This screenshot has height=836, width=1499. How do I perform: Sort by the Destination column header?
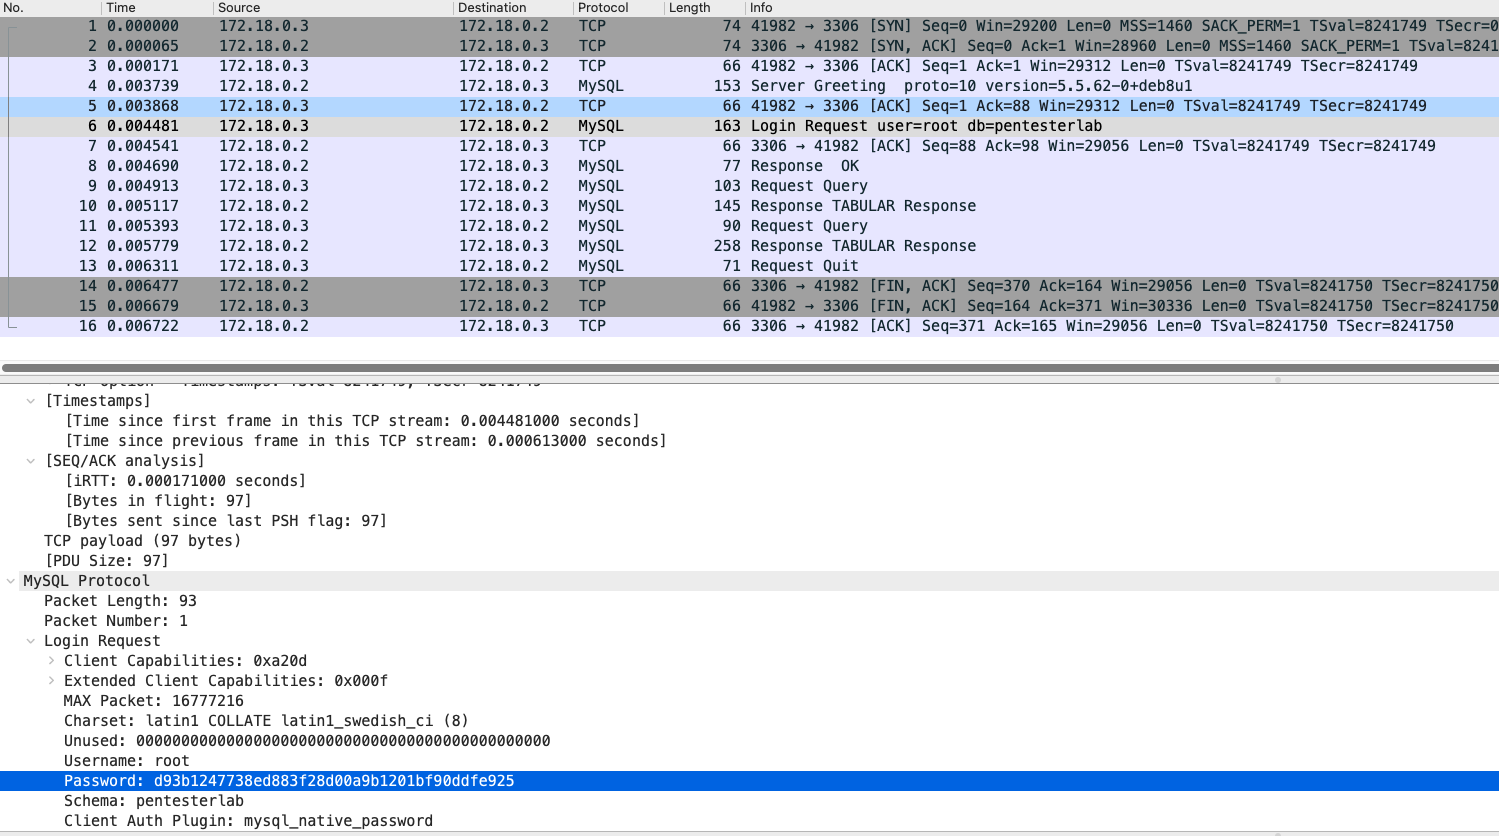point(513,8)
